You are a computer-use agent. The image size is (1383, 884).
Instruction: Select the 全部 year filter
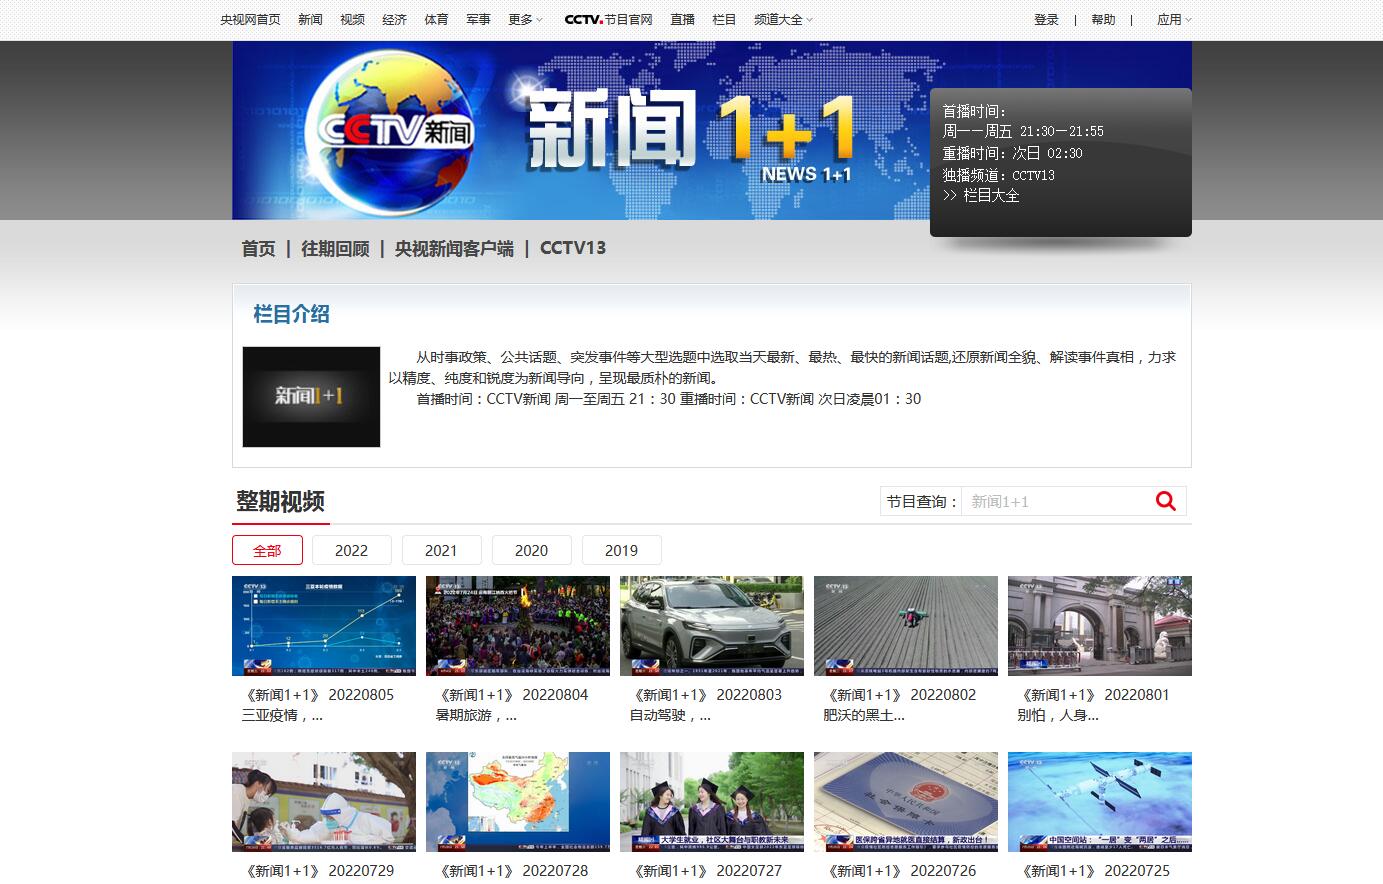[x=267, y=550]
